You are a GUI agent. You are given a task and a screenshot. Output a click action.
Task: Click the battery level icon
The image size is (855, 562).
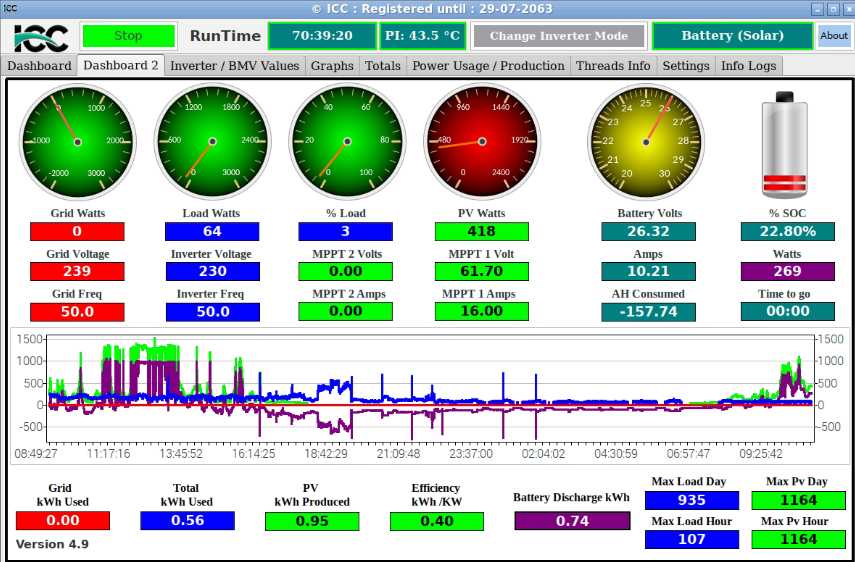(x=784, y=146)
